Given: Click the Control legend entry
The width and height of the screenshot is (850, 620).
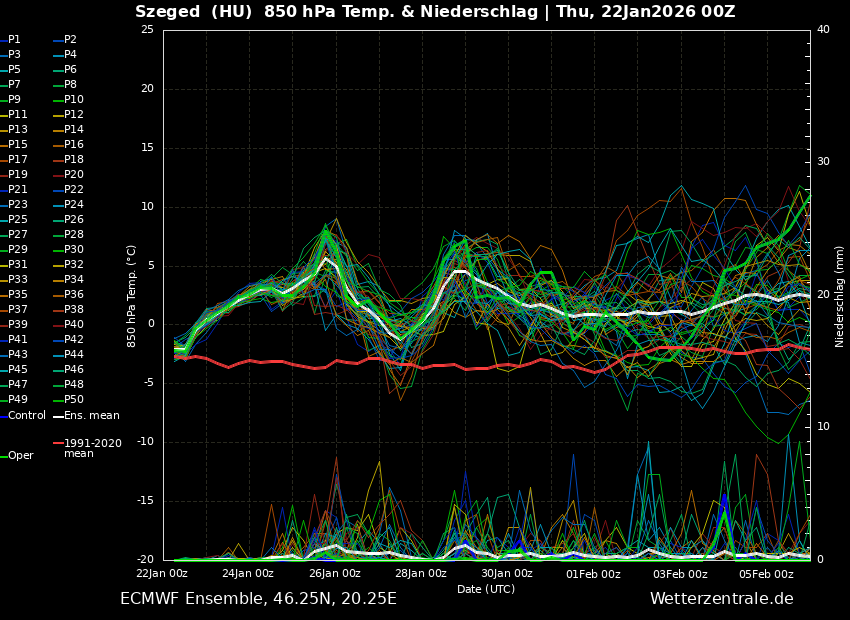Looking at the screenshot, I should click(x=27, y=415).
